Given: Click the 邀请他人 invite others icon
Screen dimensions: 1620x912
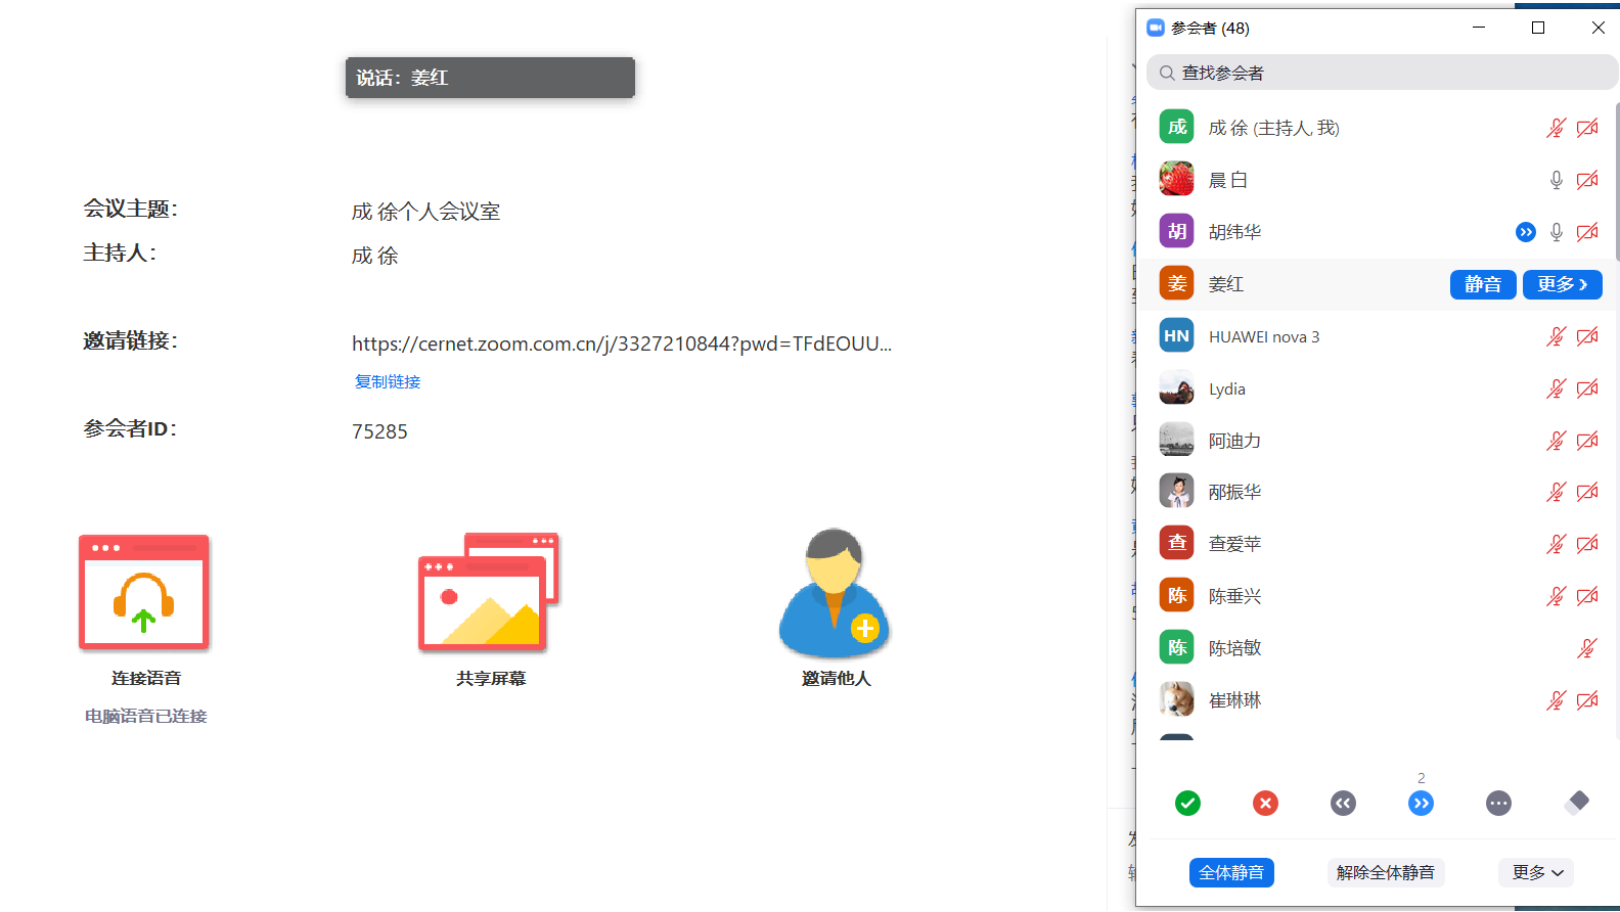Looking at the screenshot, I should pos(834,600).
